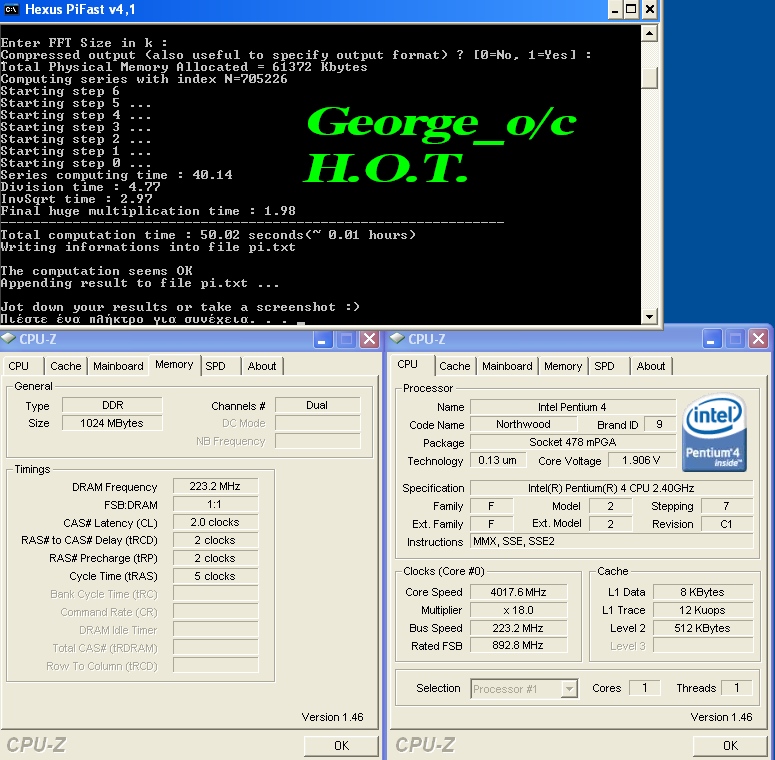
Task: Click the RAS# Precharge value 2 clocks
Action: click(x=215, y=558)
